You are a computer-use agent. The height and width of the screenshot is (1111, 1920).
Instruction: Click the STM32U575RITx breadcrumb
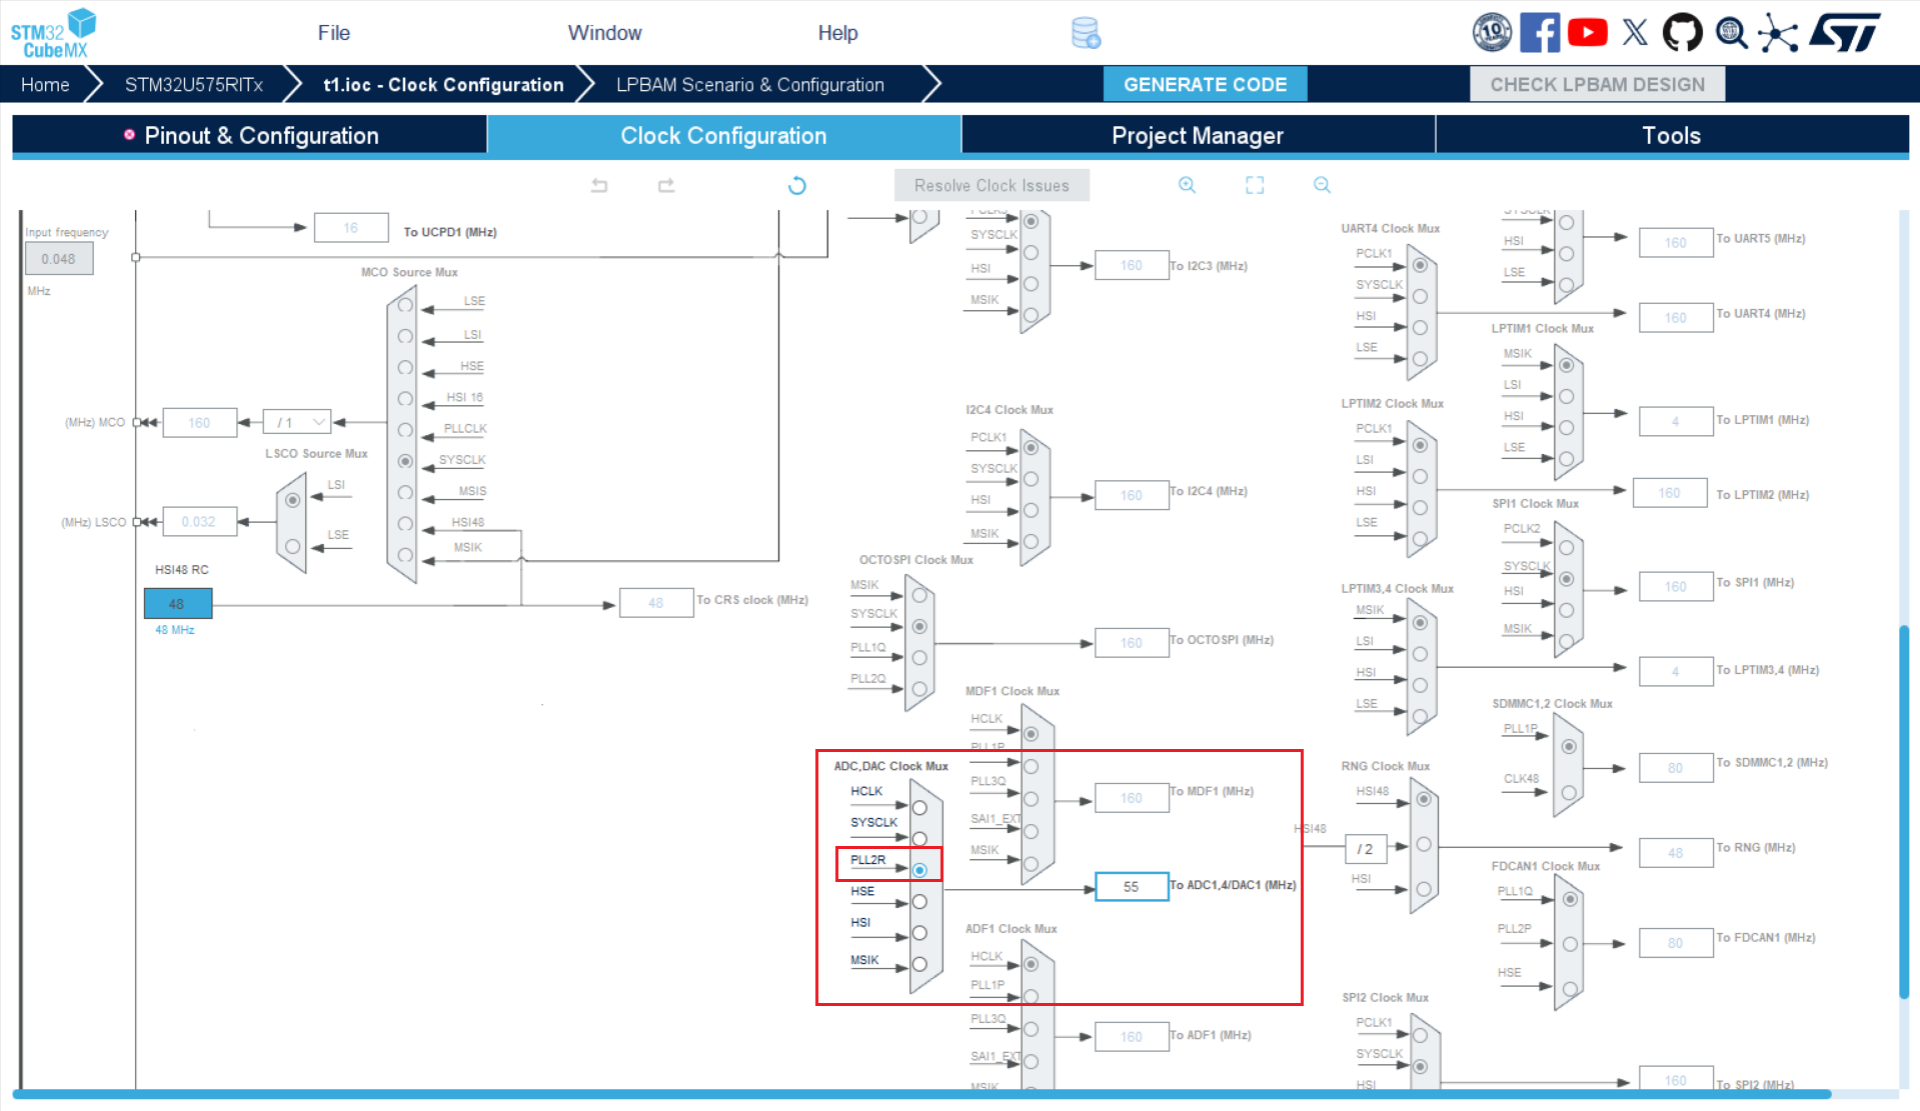pos(194,85)
